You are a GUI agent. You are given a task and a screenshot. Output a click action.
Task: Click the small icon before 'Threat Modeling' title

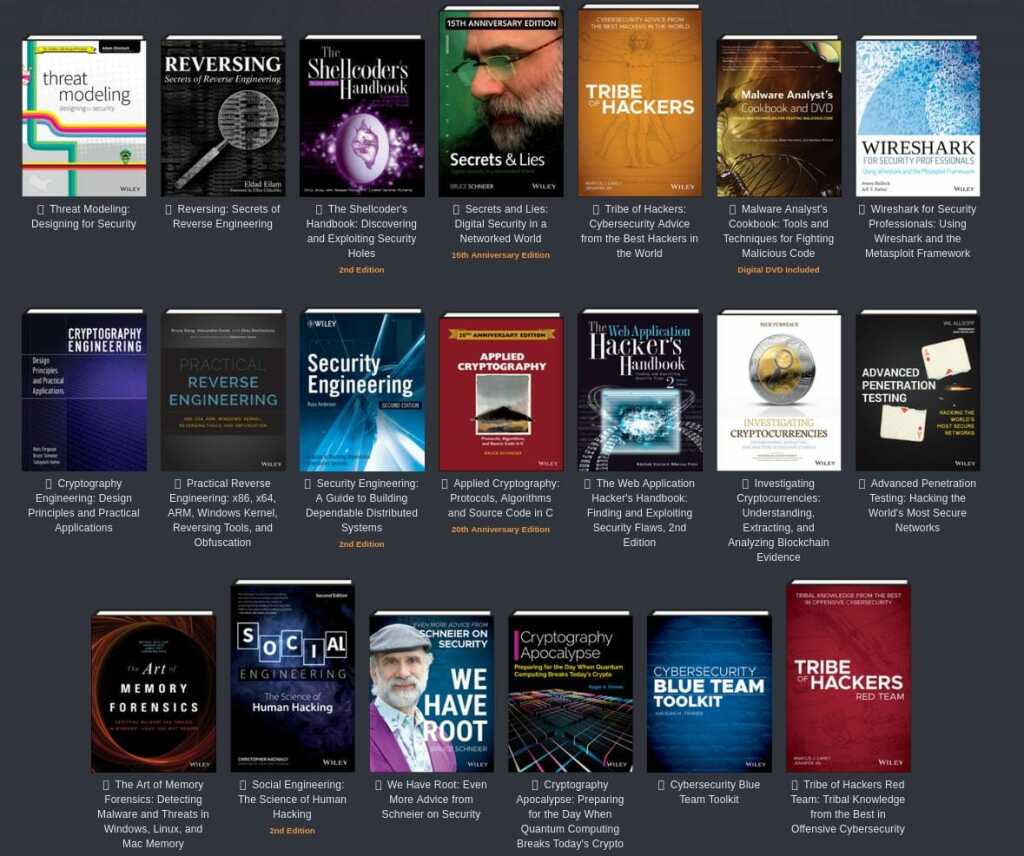tap(40, 210)
